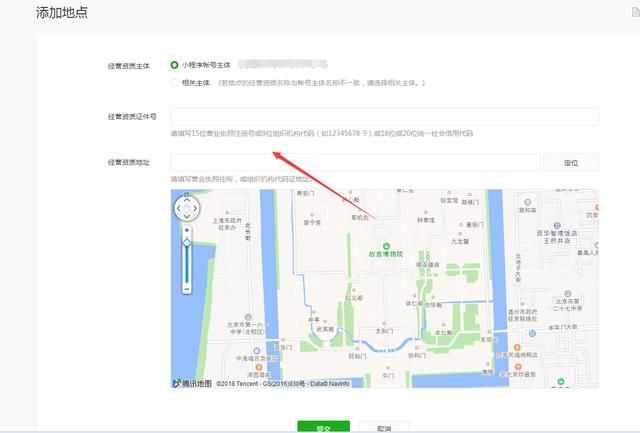Select the 小程序帐号主体 radio option
The width and height of the screenshot is (640, 433).
(x=174, y=65)
